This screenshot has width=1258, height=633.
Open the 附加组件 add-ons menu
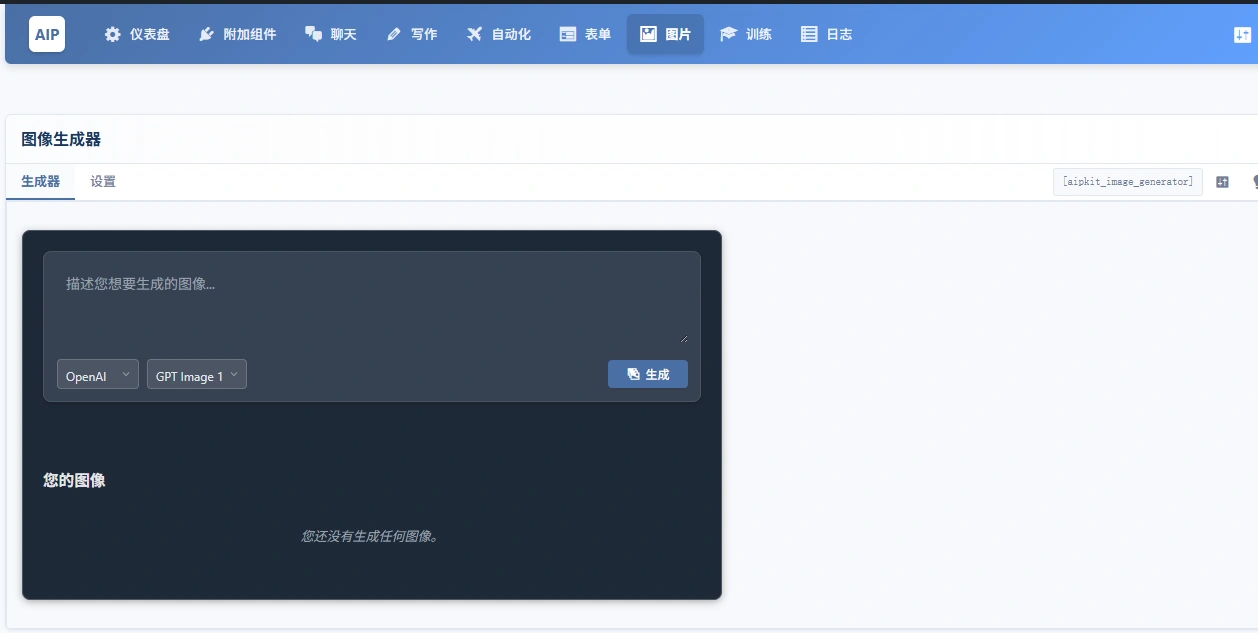pos(237,34)
